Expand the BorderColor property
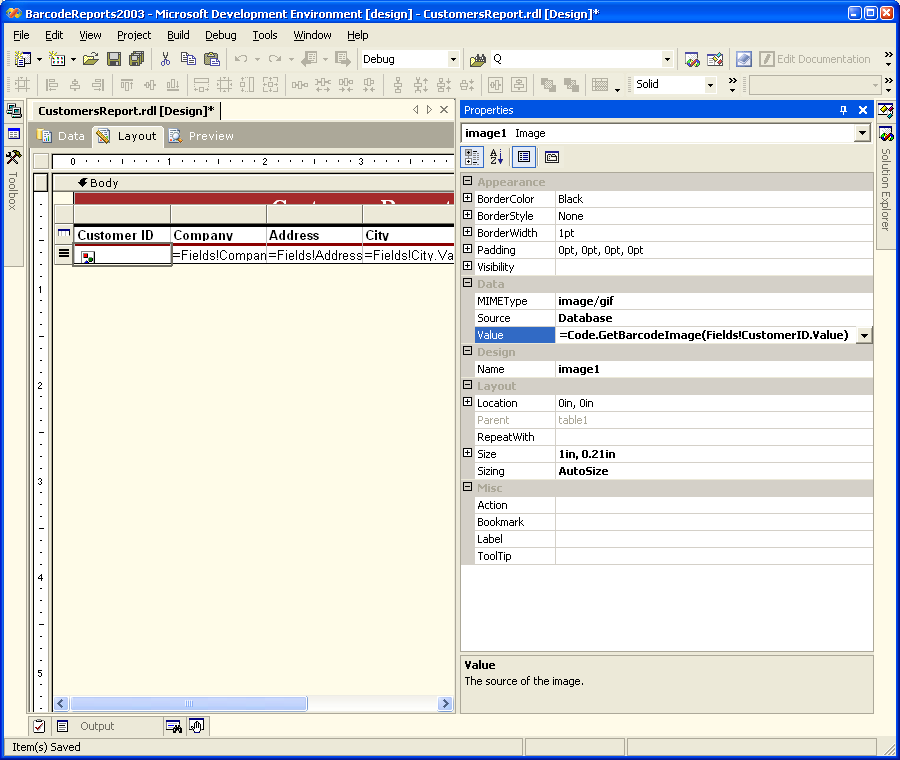Image resolution: width=900 pixels, height=760 pixels. coord(467,199)
